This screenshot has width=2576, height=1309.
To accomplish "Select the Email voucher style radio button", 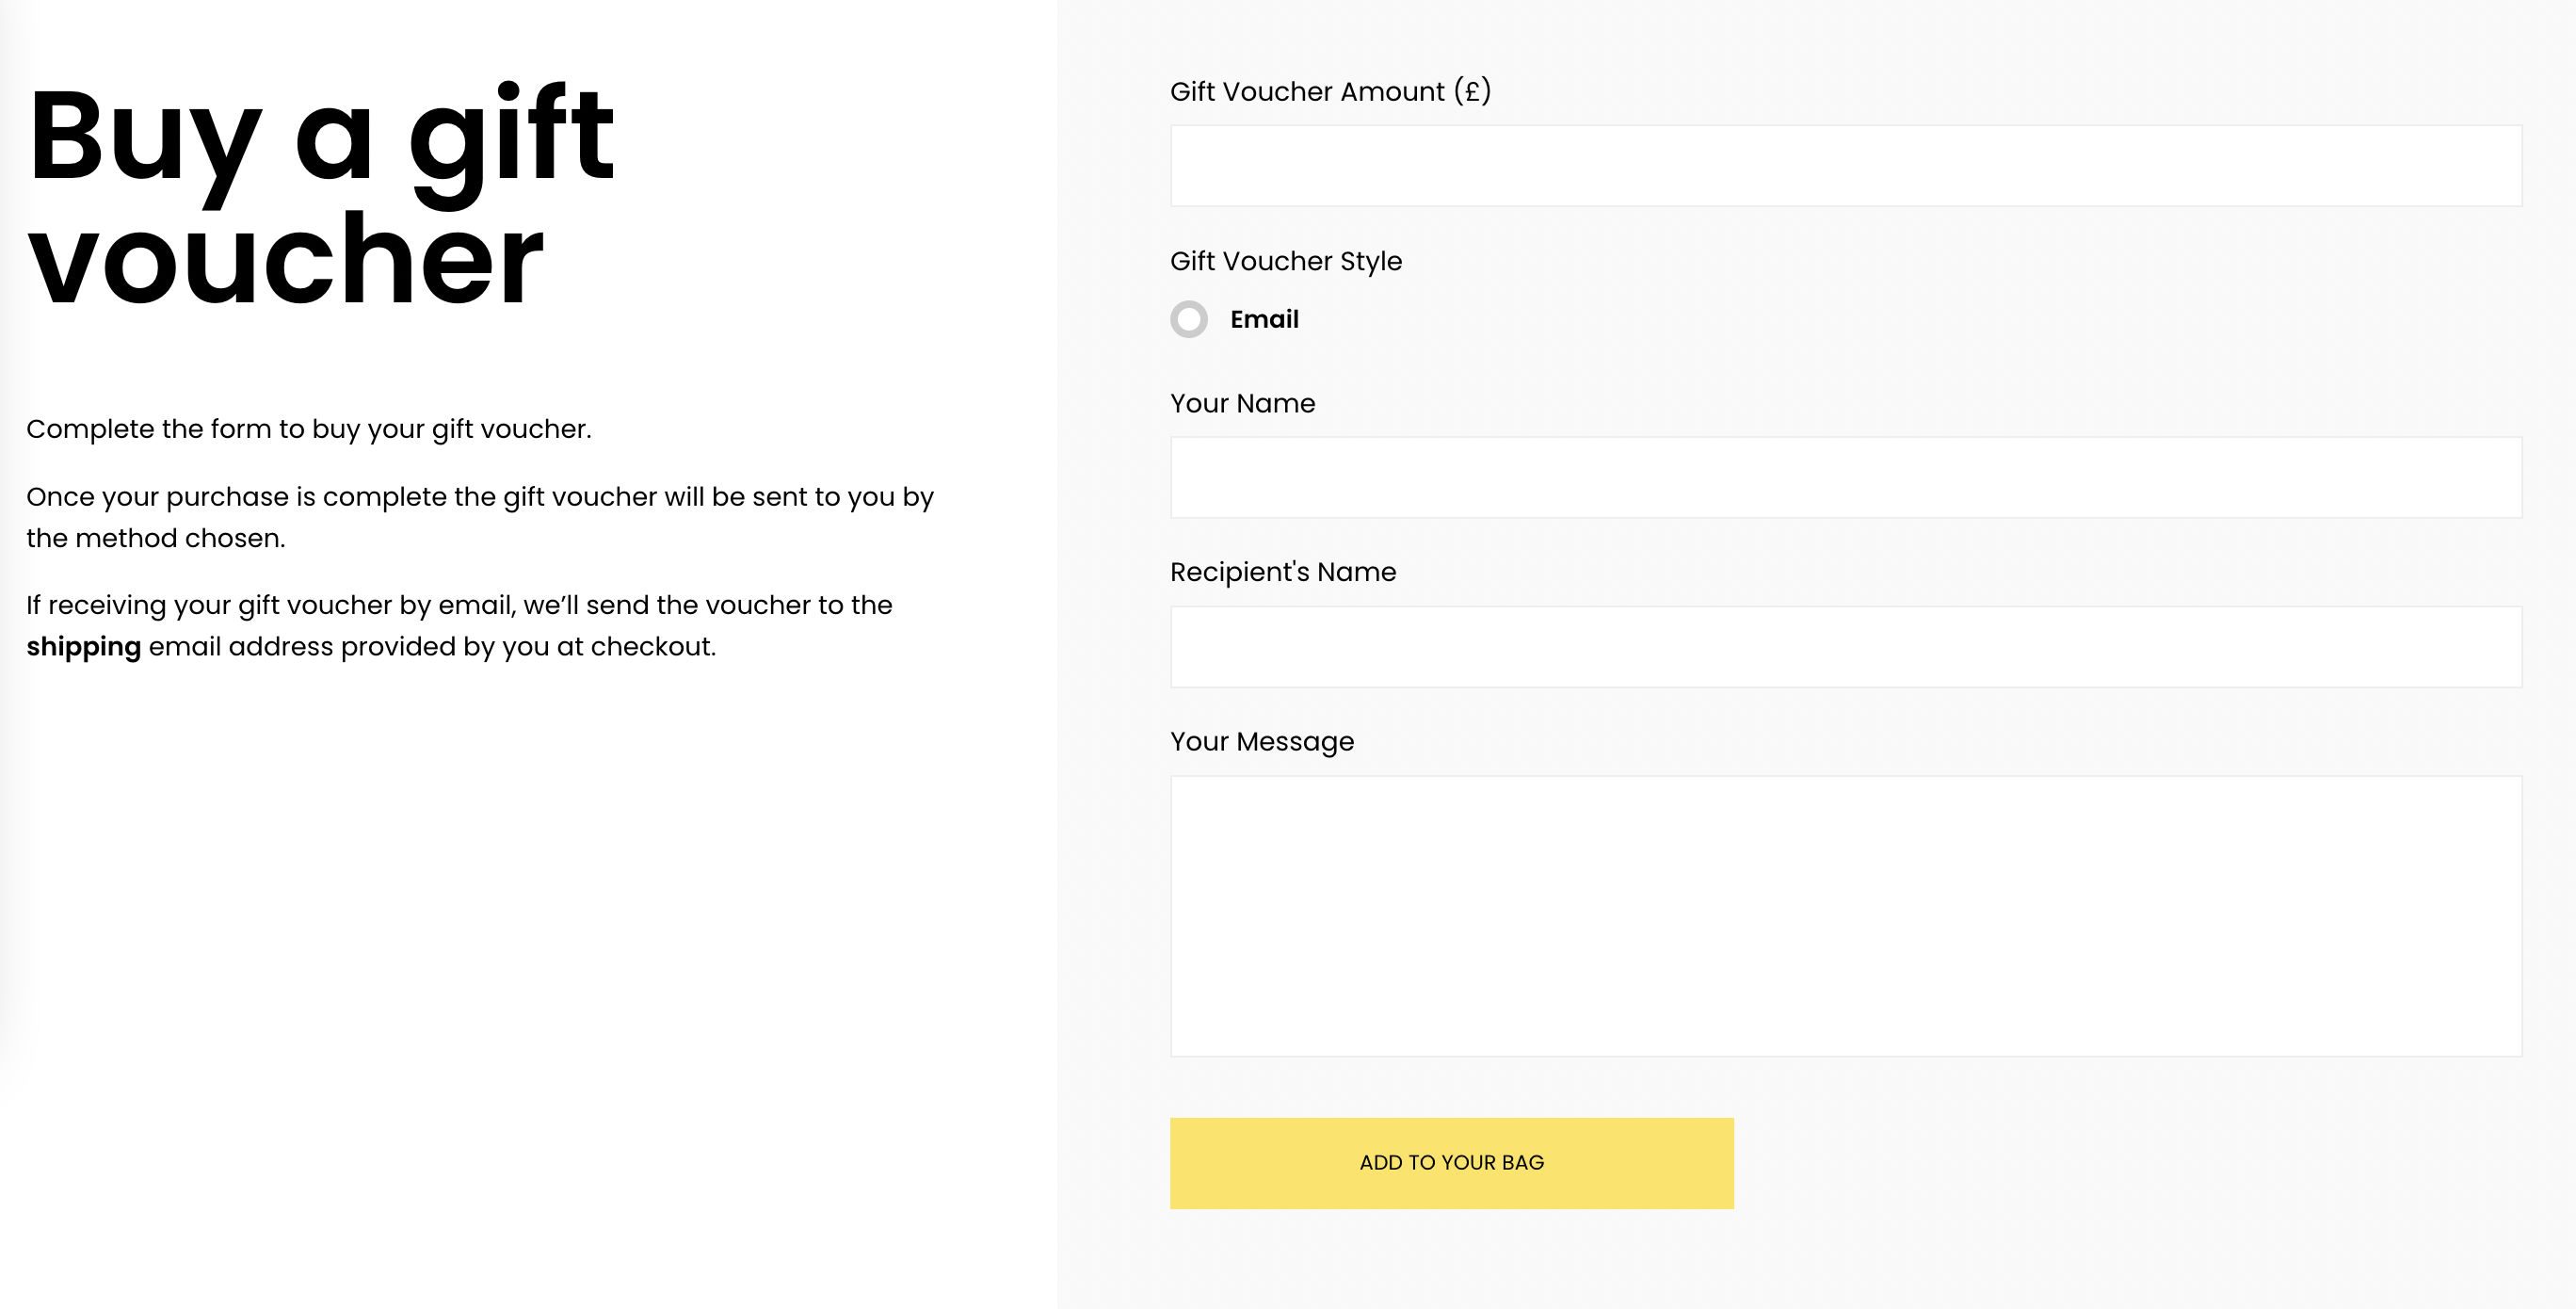I will [1189, 320].
